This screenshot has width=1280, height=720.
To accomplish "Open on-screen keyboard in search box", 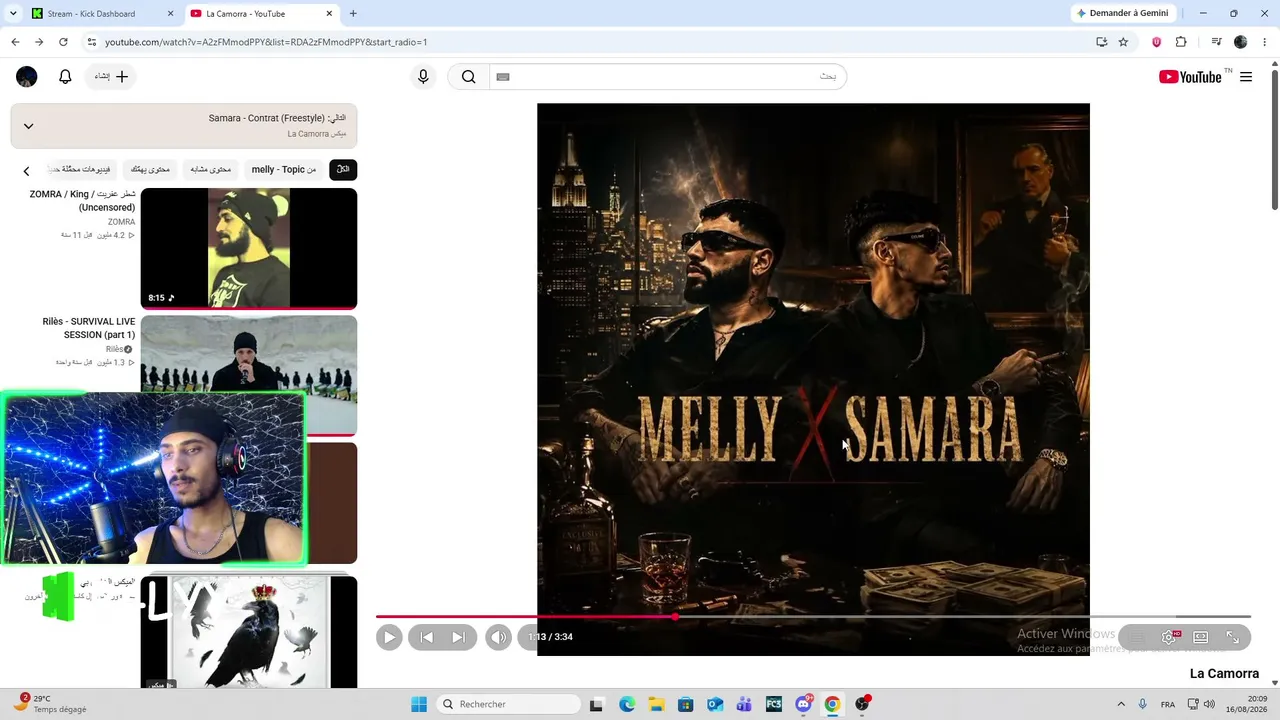I will click(503, 77).
